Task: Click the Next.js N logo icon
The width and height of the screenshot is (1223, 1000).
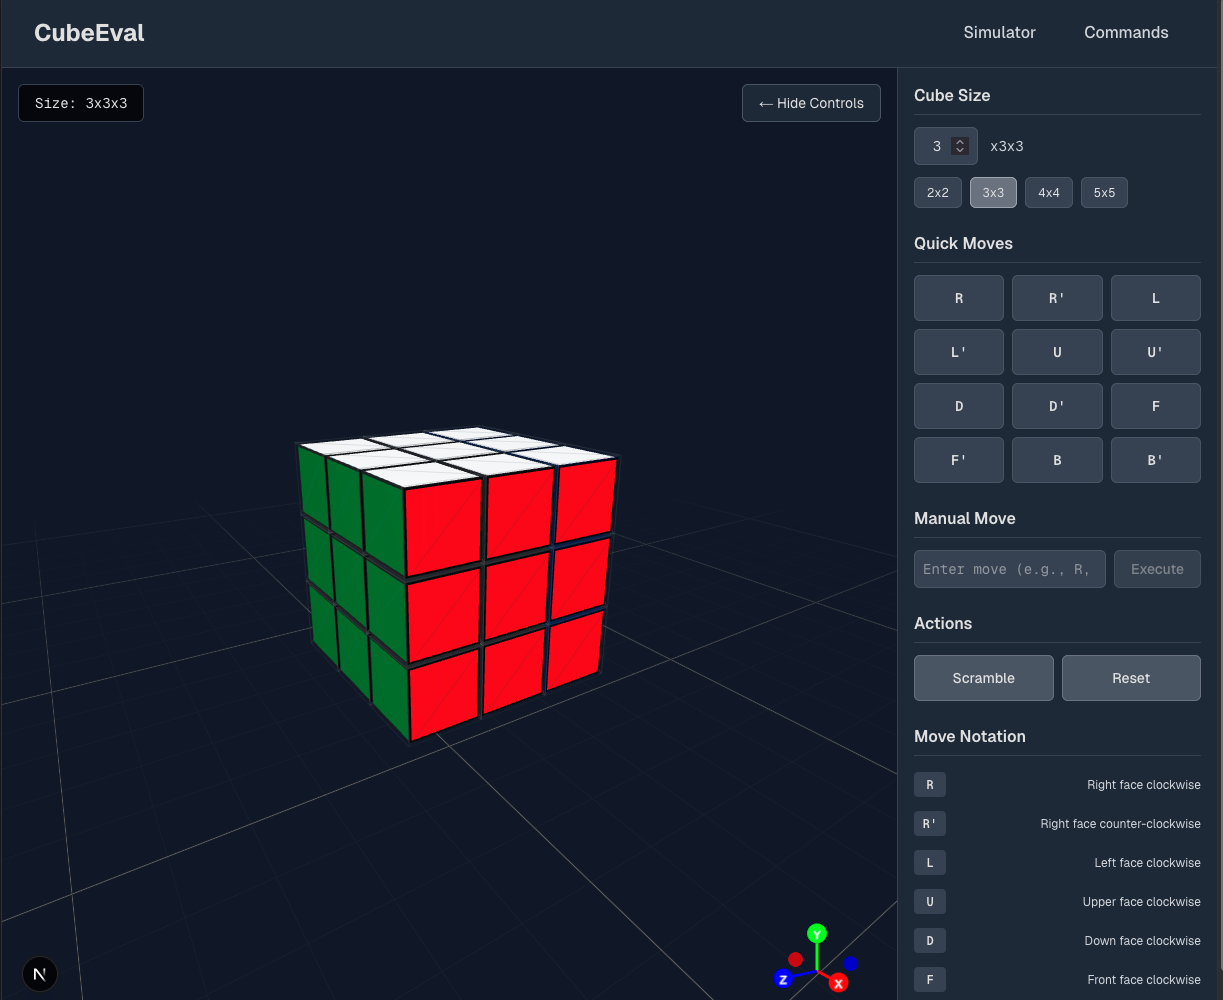Action: click(x=40, y=973)
